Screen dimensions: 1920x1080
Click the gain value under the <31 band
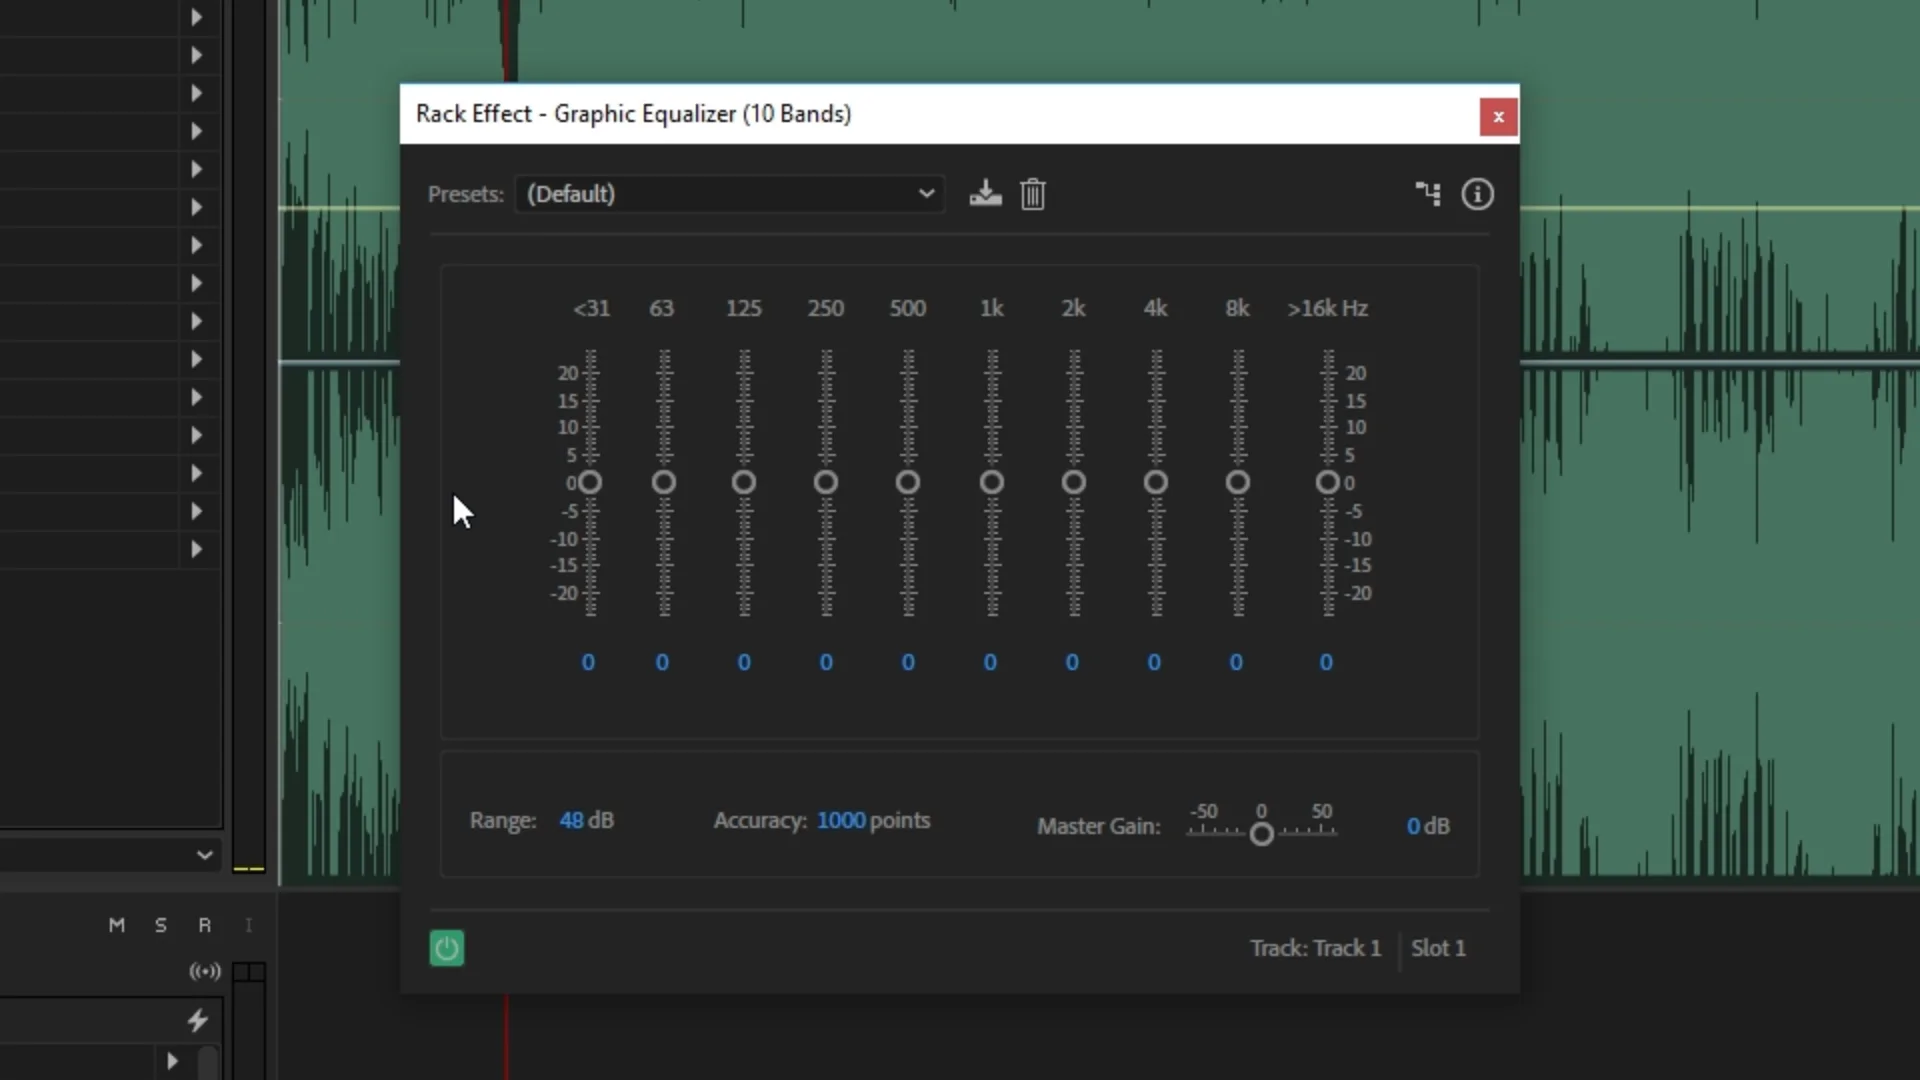(x=588, y=662)
